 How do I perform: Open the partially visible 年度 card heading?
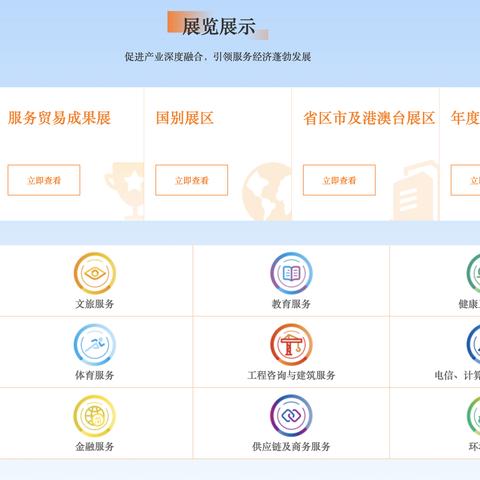pos(465,118)
